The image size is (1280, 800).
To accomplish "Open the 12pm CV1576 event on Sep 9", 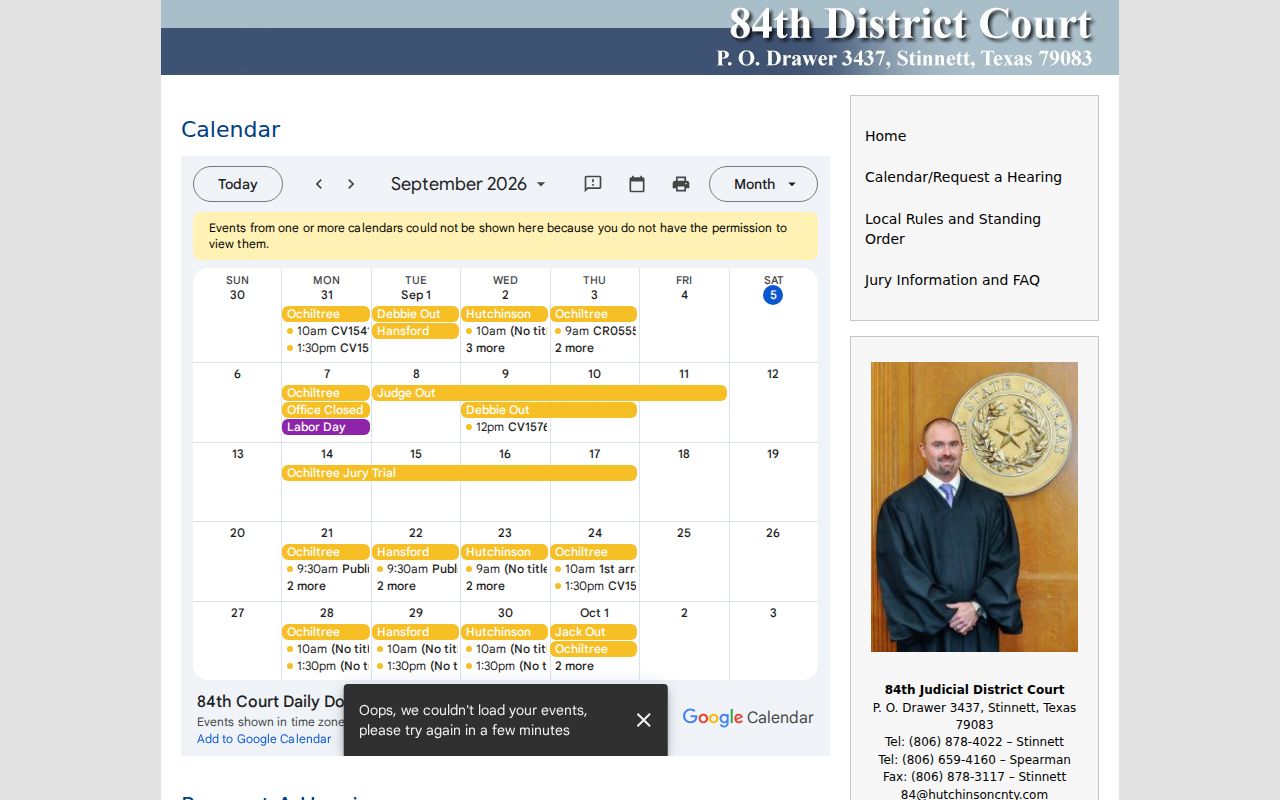I will pyautogui.click(x=505, y=427).
